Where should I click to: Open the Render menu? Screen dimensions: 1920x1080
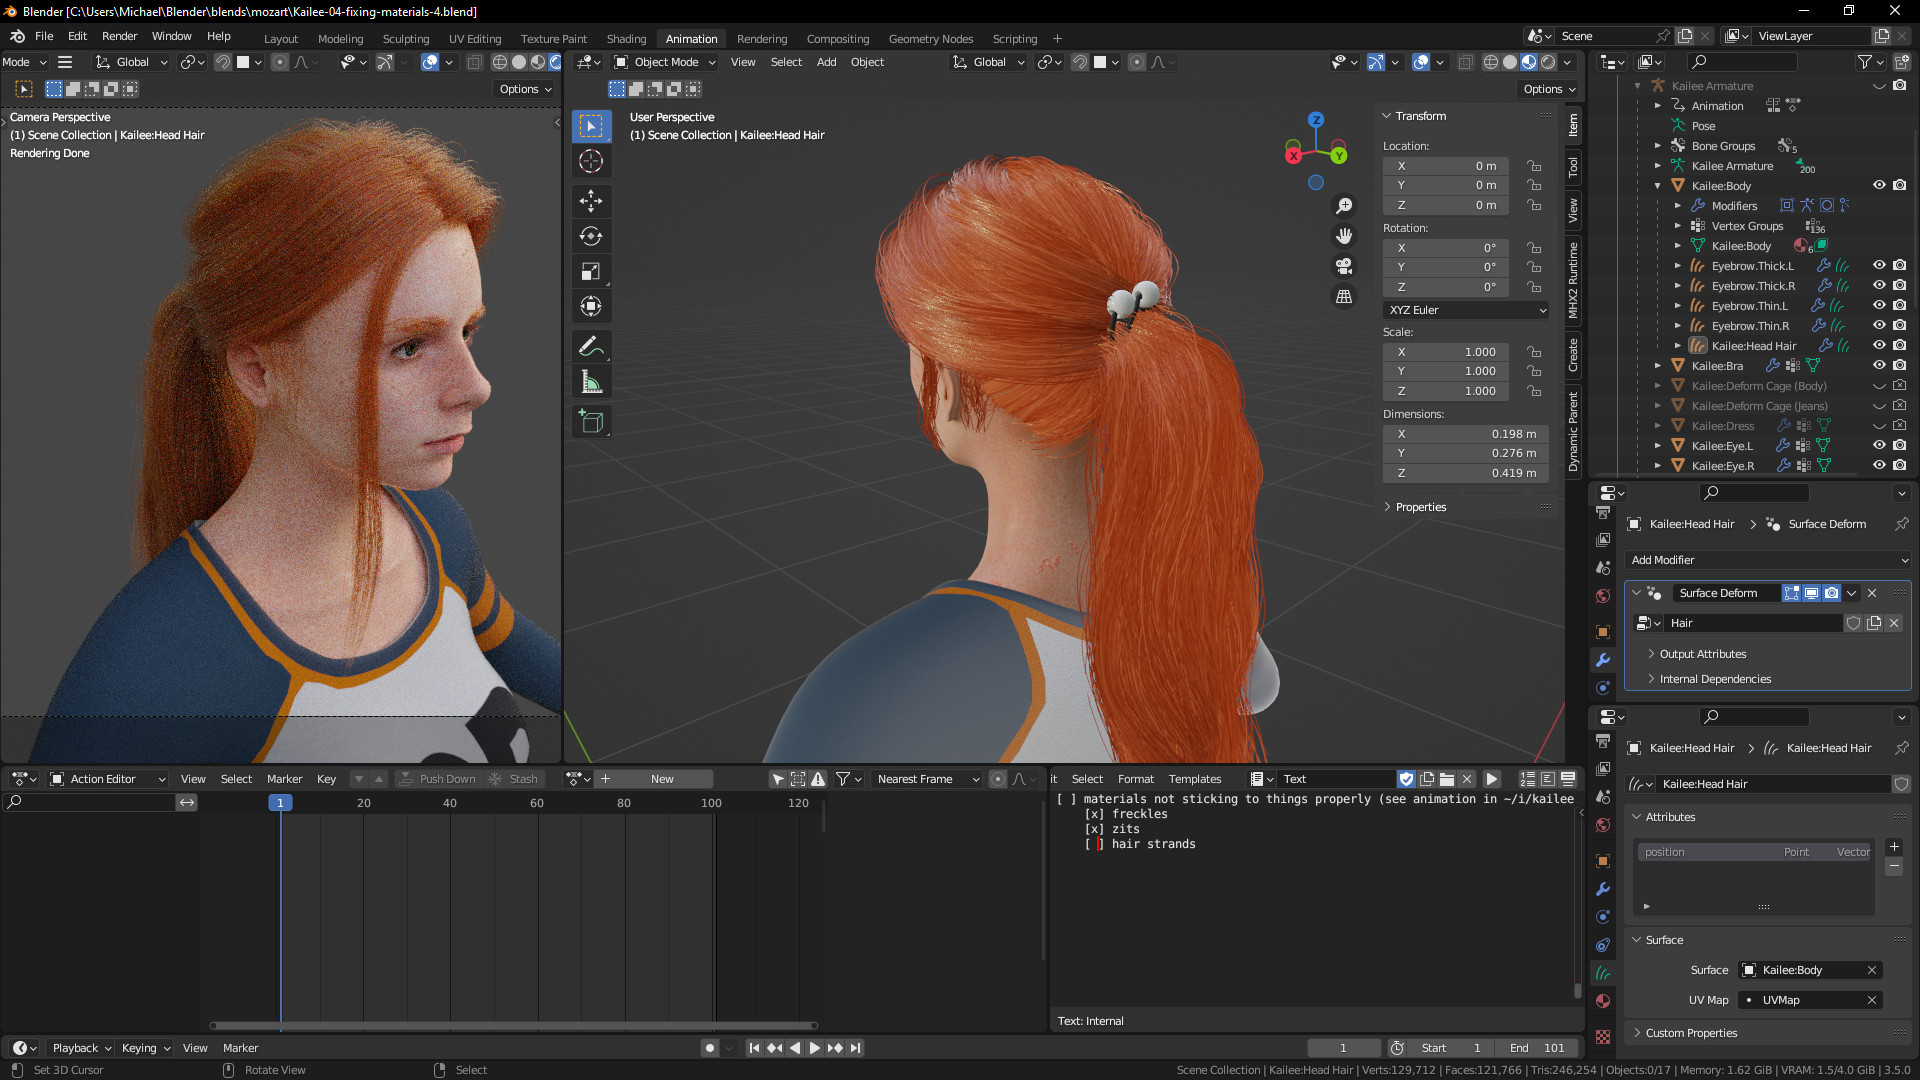click(119, 36)
